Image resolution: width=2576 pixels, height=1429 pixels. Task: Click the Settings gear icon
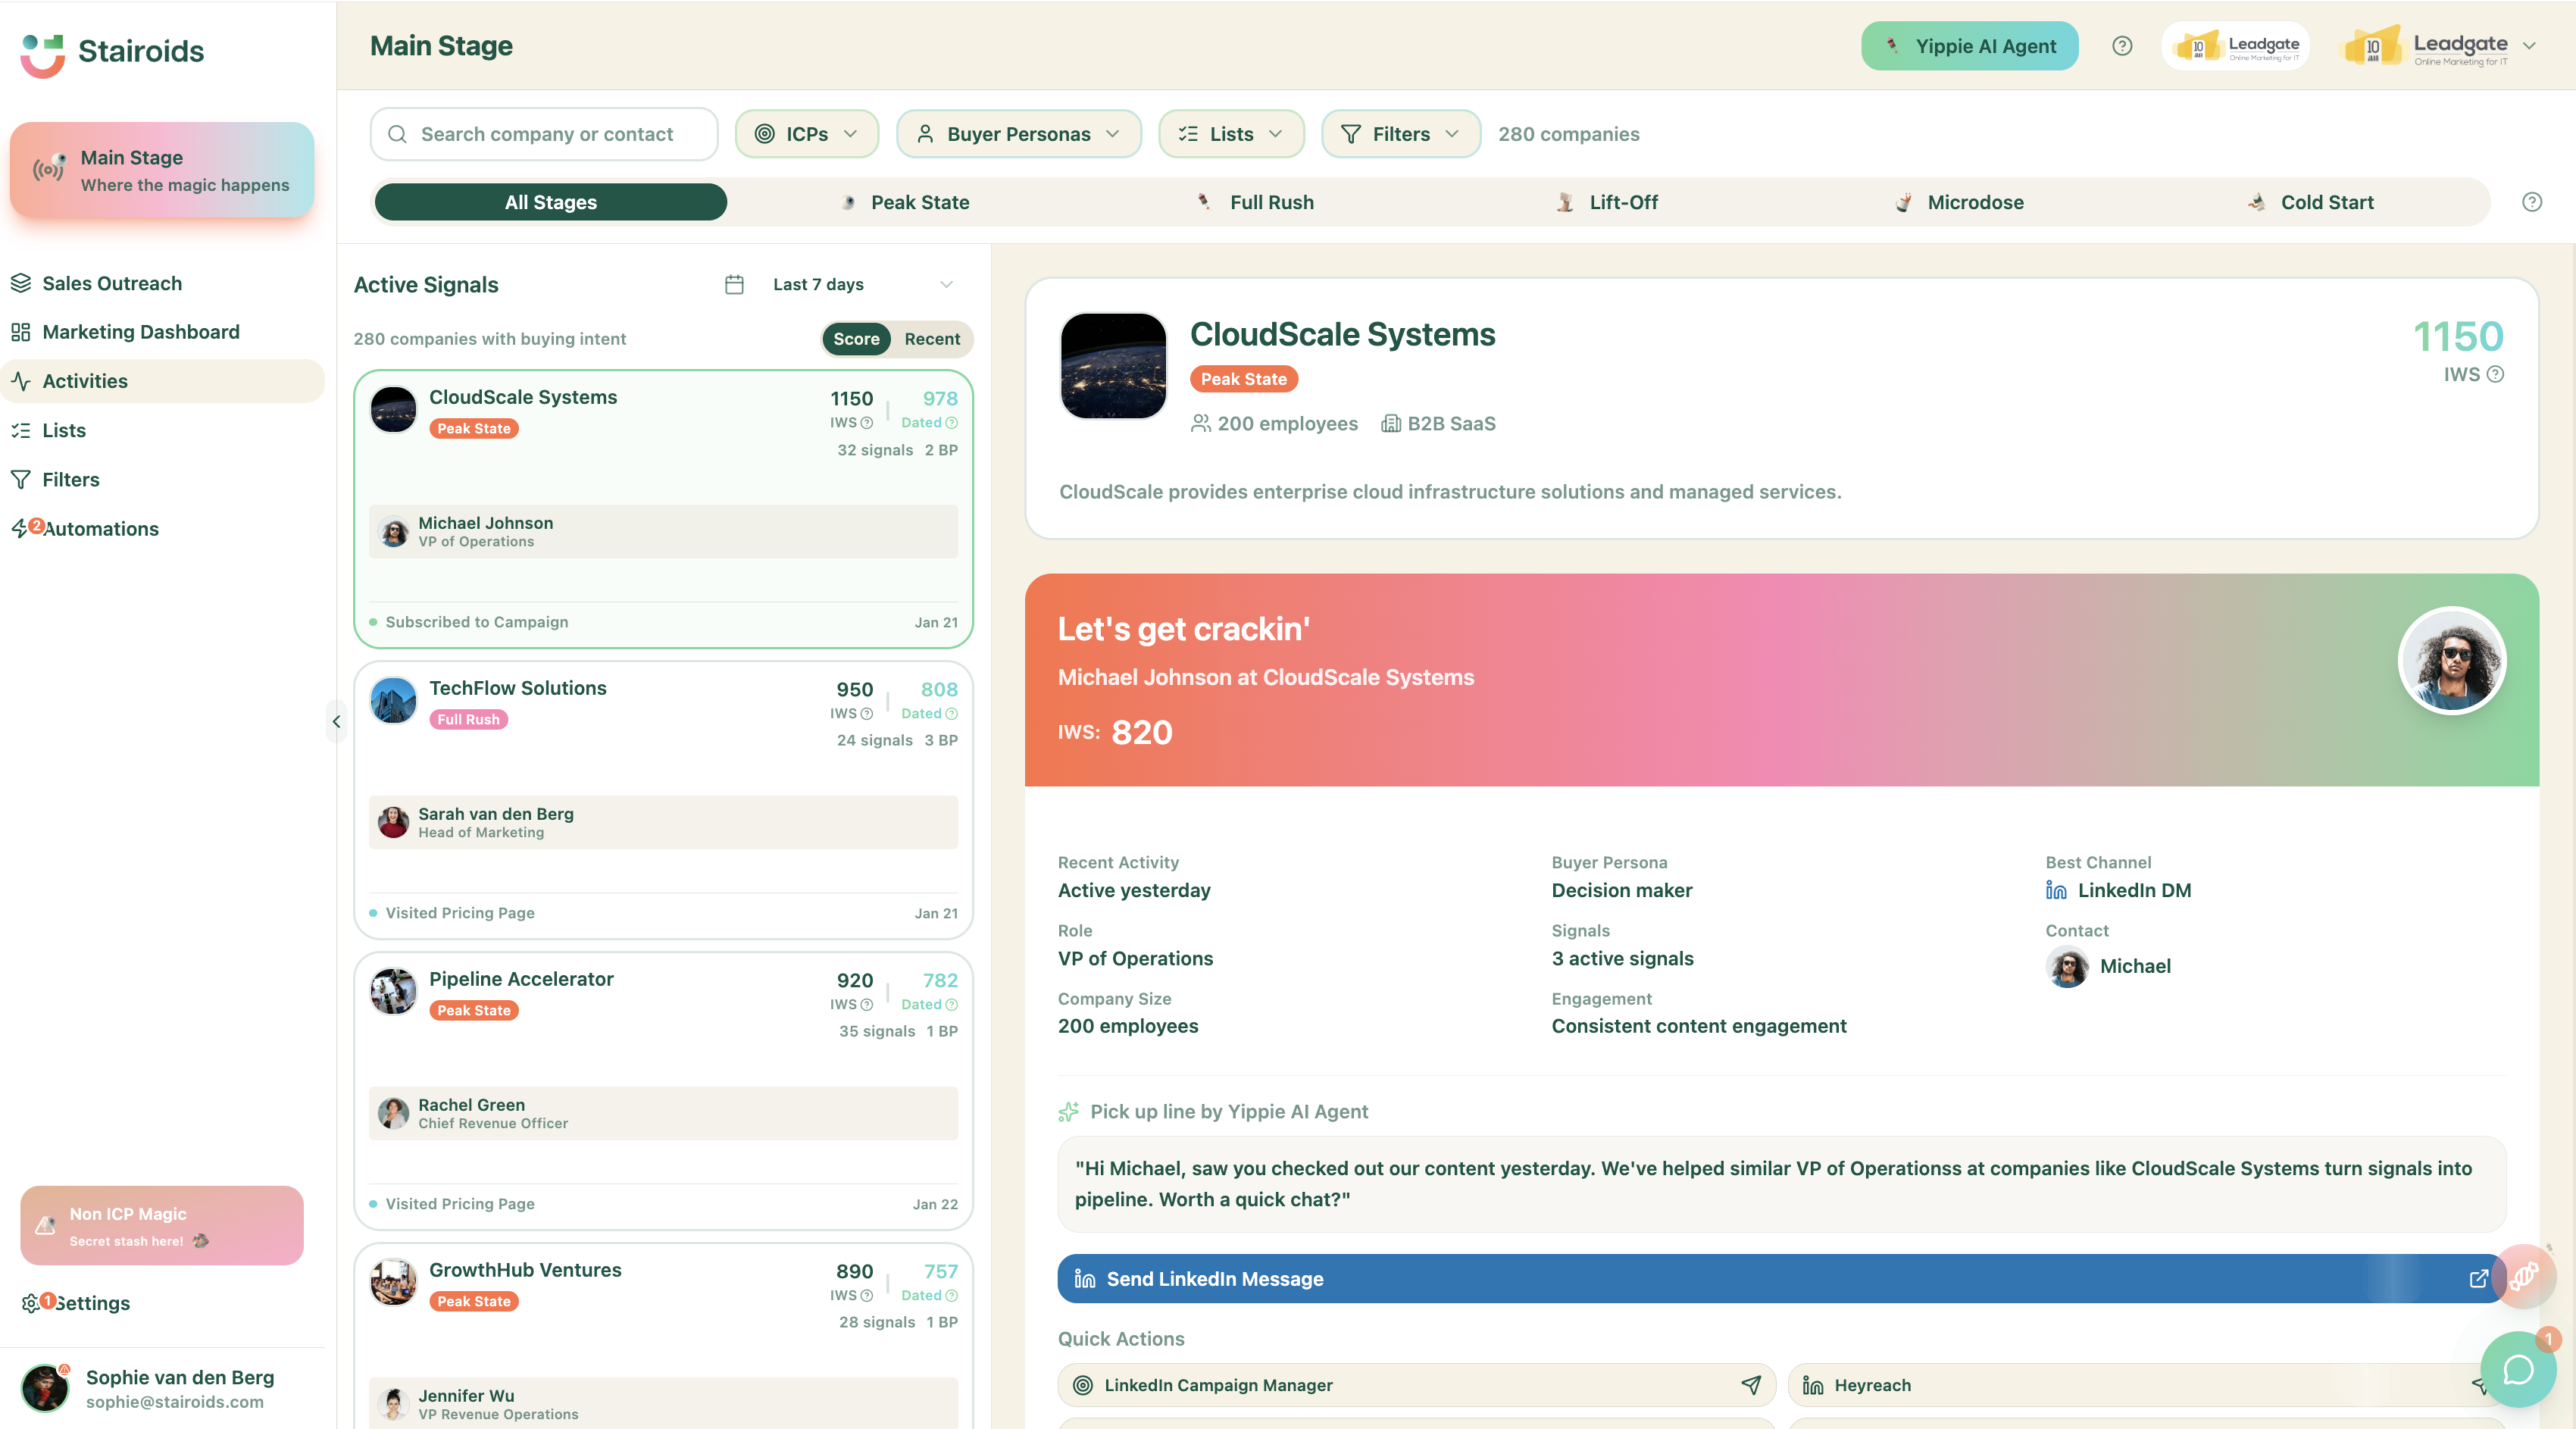(30, 1303)
